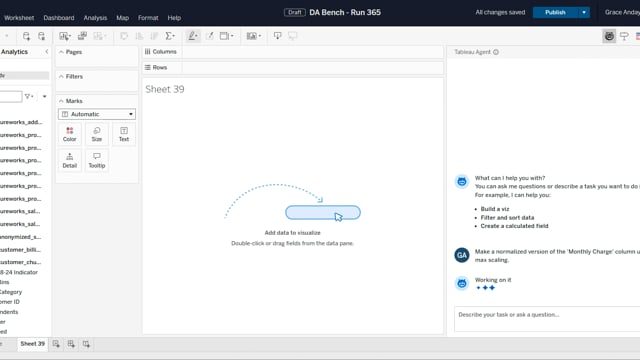This screenshot has height=360, width=640.
Task: Click the Presentation Mode toolbar icon
Action: point(293,36)
